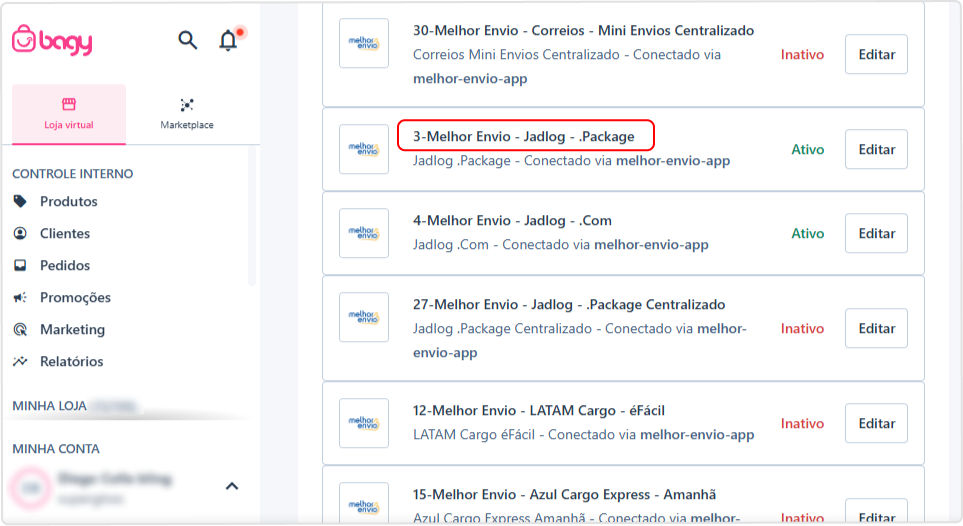Click the blurred account avatar
This screenshot has height=526, width=963.
[31, 488]
